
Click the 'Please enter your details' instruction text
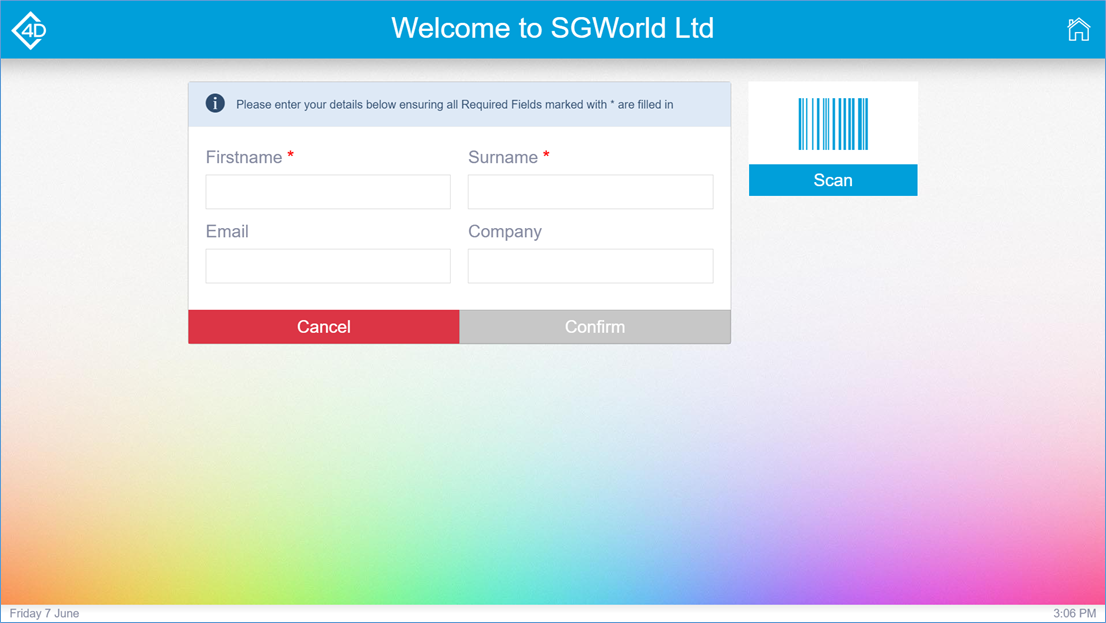454,104
